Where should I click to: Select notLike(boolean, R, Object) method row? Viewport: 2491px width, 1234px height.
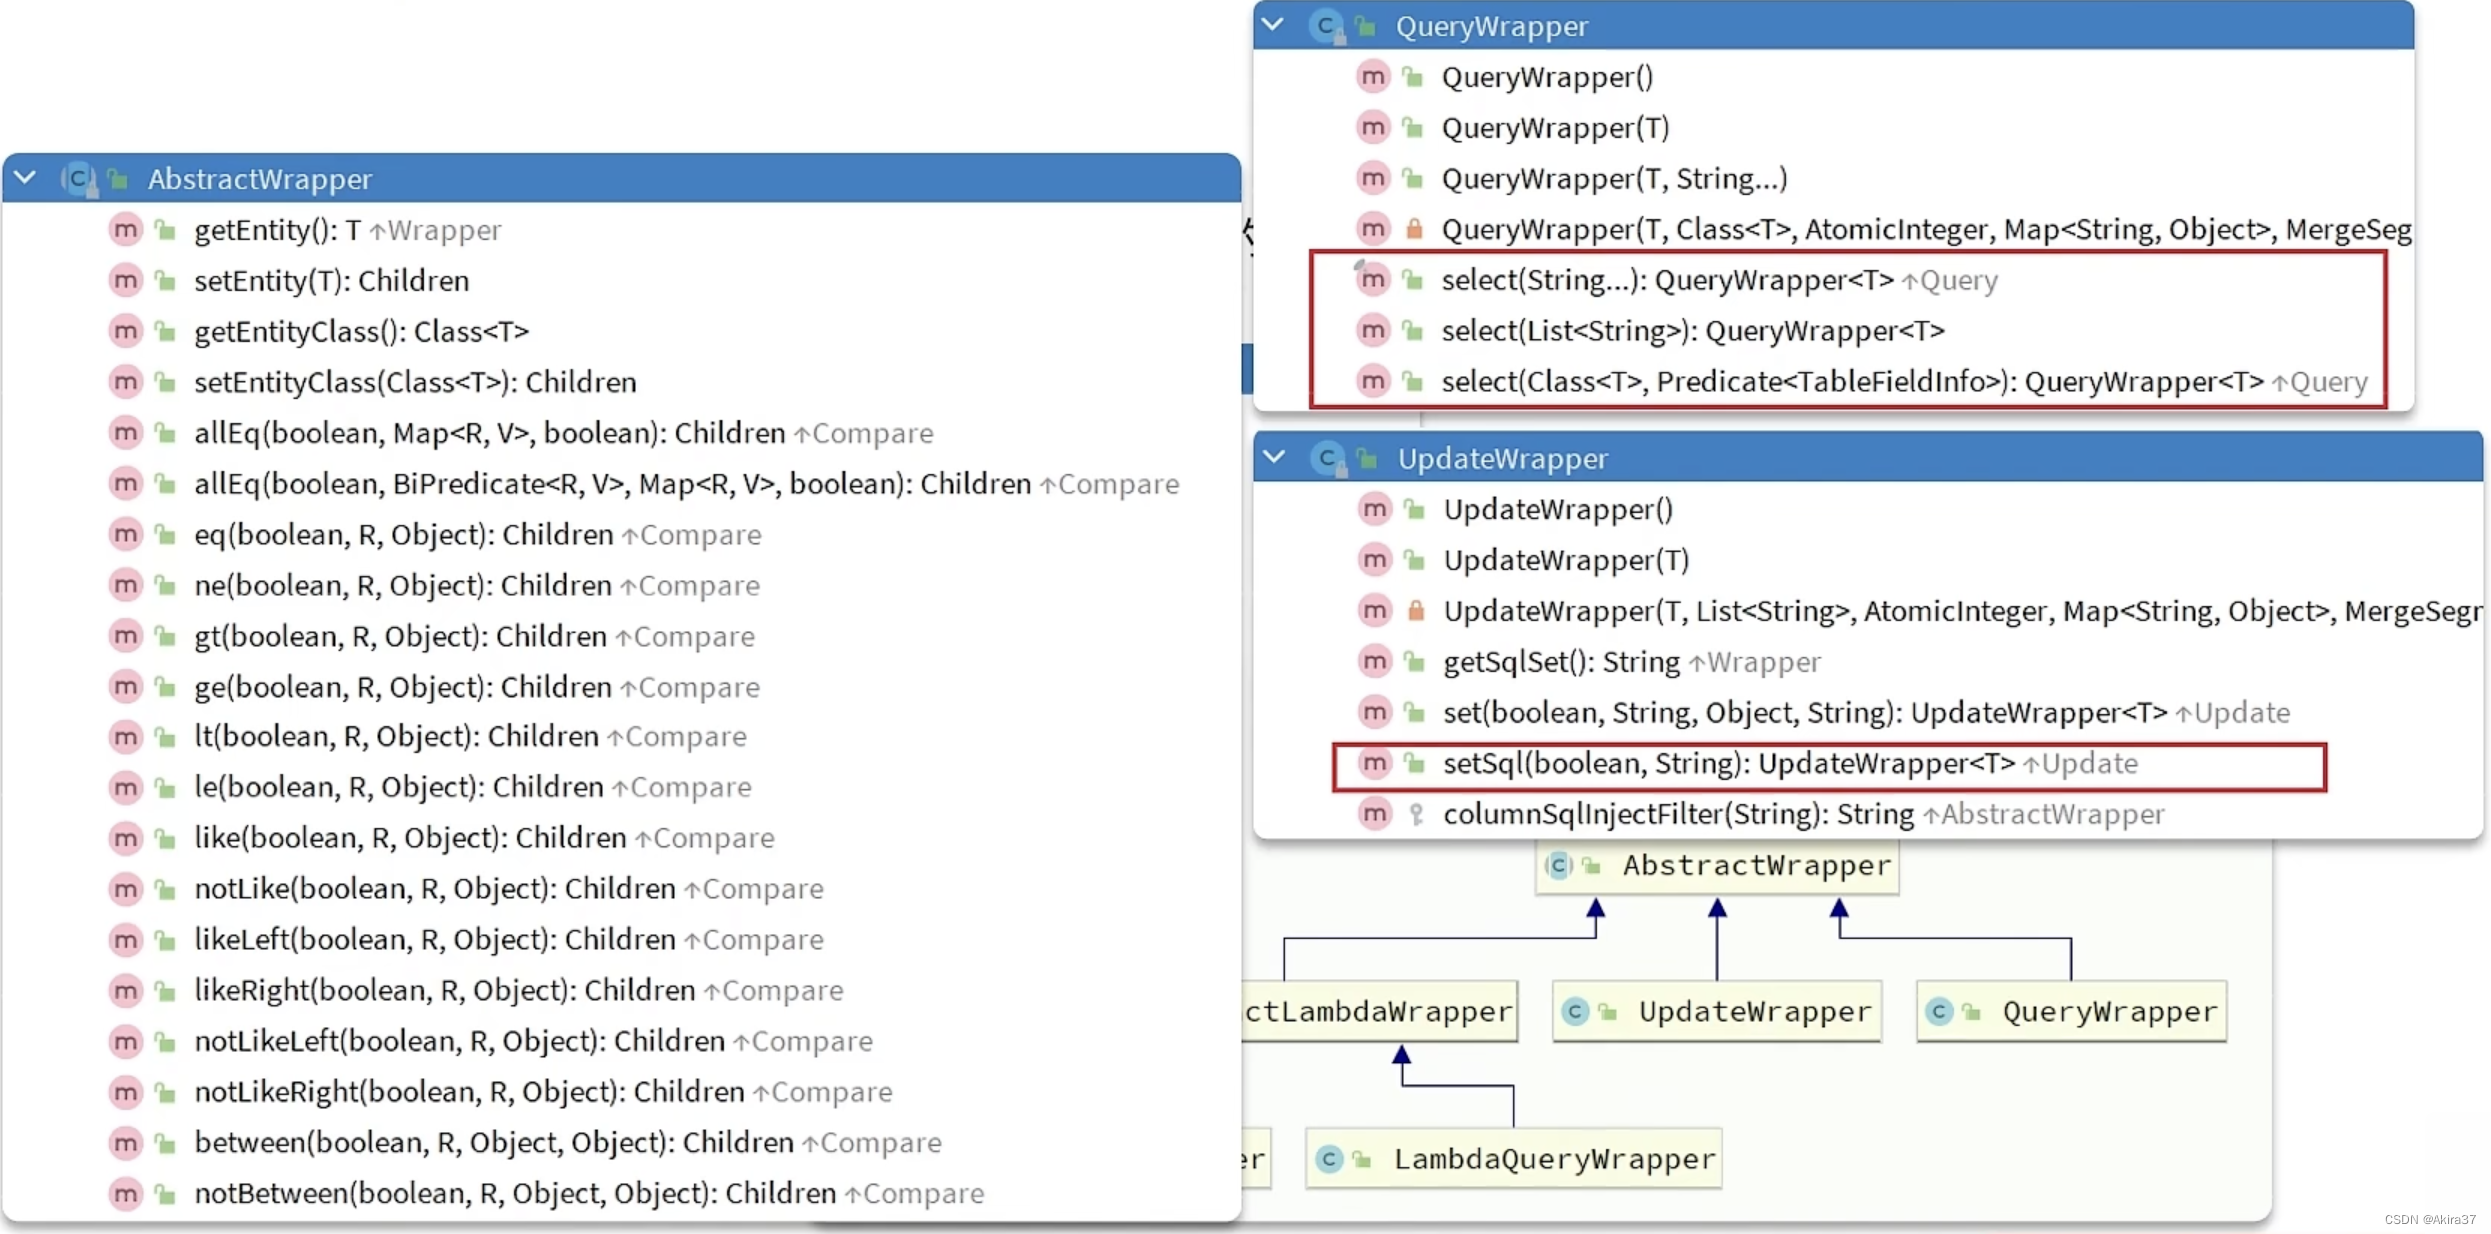point(622,889)
